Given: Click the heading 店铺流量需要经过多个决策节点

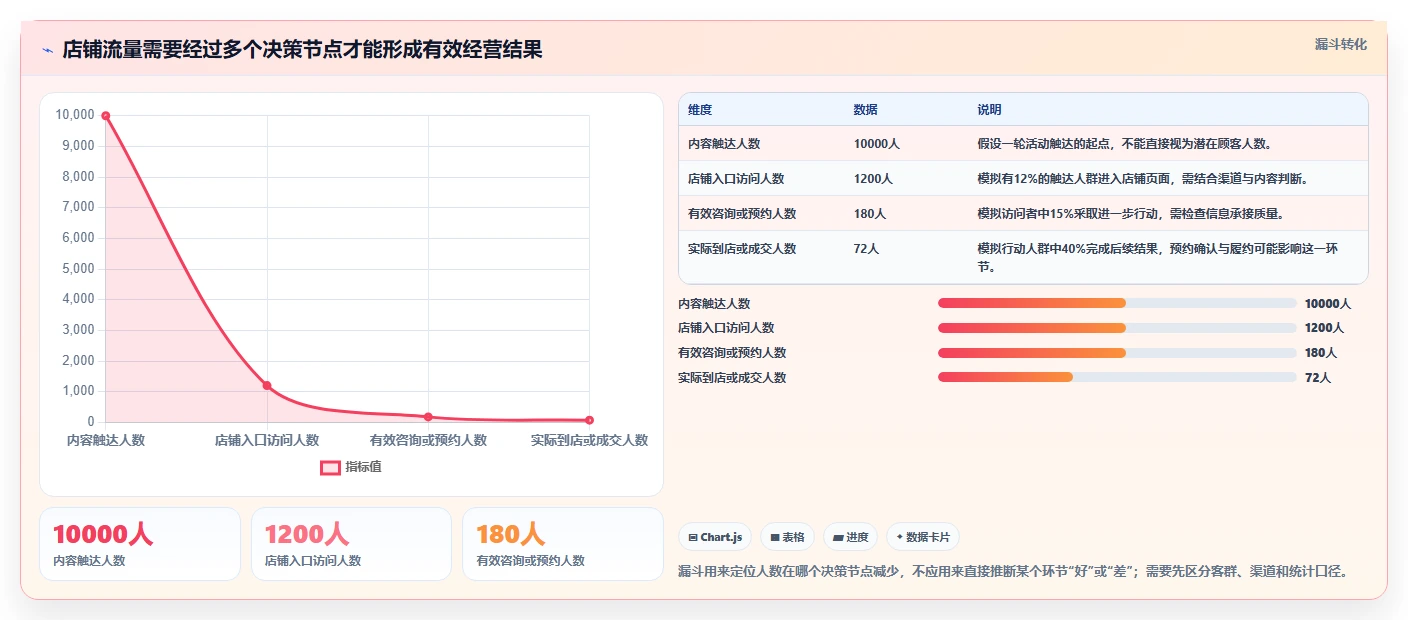Looking at the screenshot, I should tap(302, 50).
